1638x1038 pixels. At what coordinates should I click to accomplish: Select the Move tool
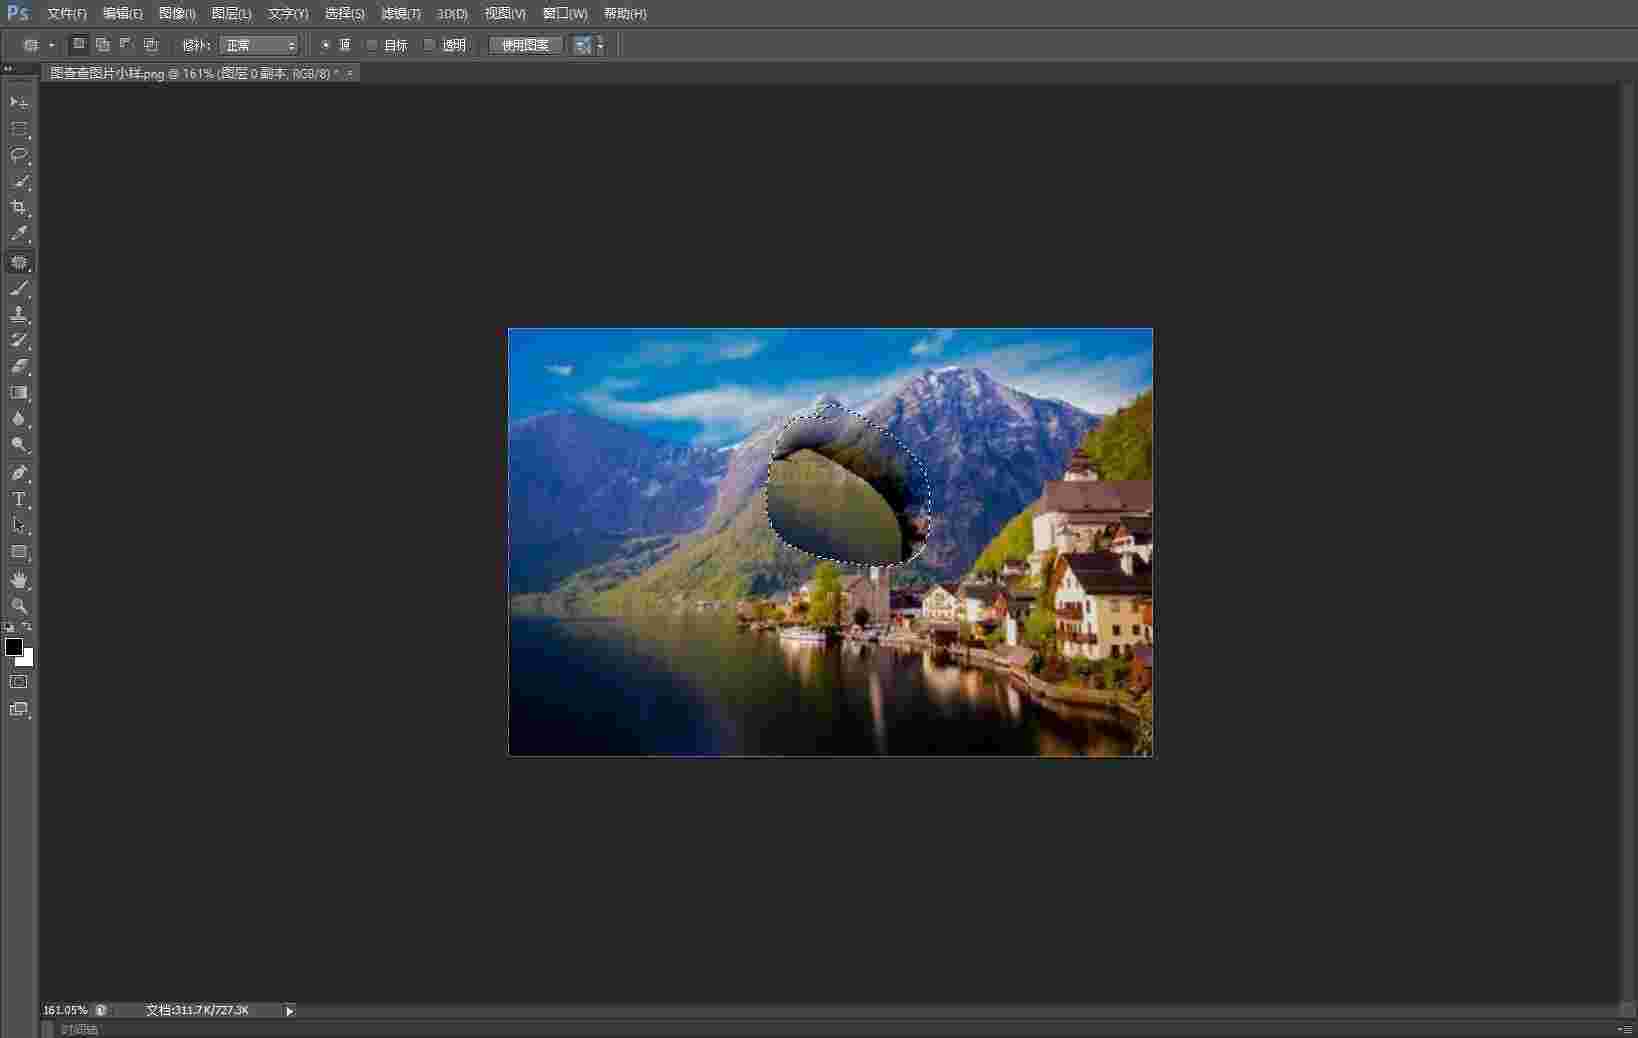coord(19,101)
